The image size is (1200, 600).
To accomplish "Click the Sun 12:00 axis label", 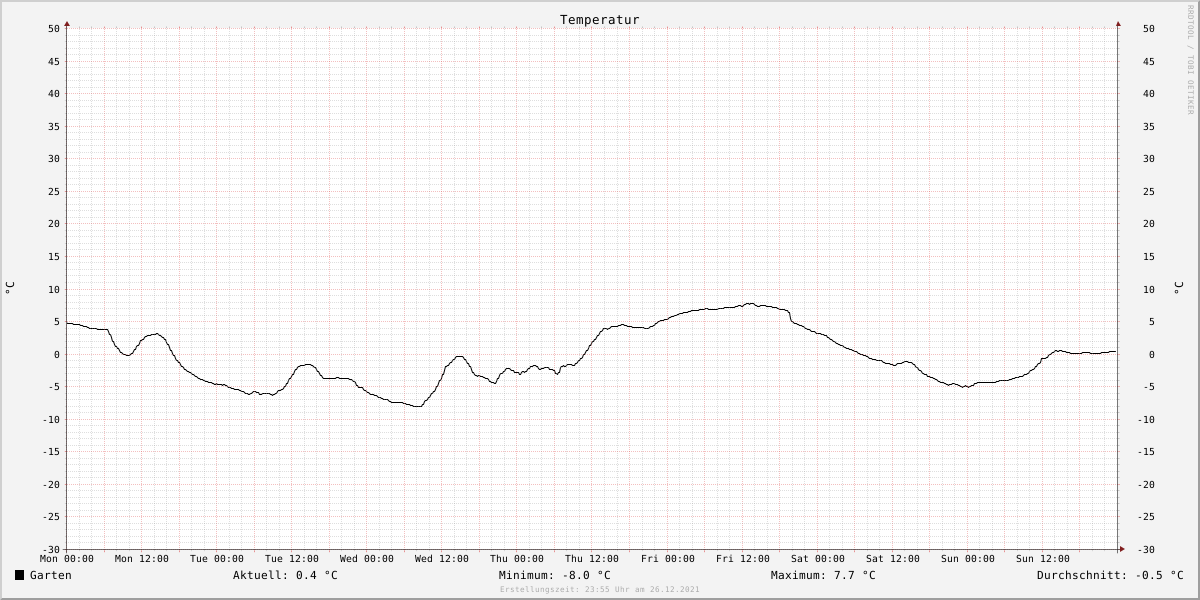I will (1043, 559).
